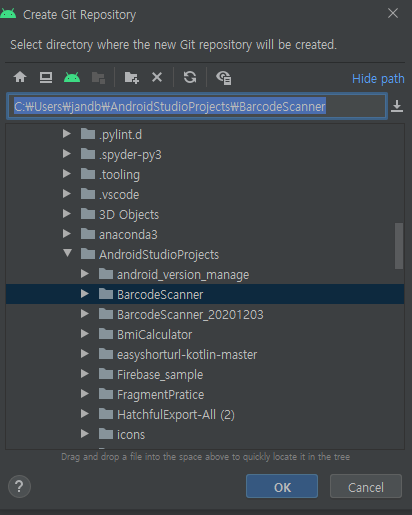Expand the .vscode folder

click(x=67, y=194)
